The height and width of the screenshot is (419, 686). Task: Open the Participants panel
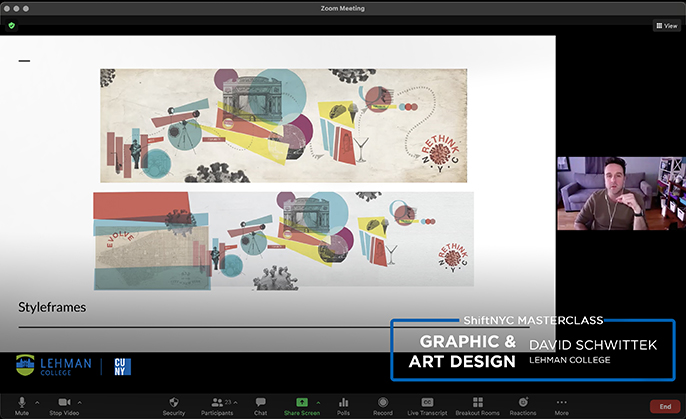pos(217,405)
